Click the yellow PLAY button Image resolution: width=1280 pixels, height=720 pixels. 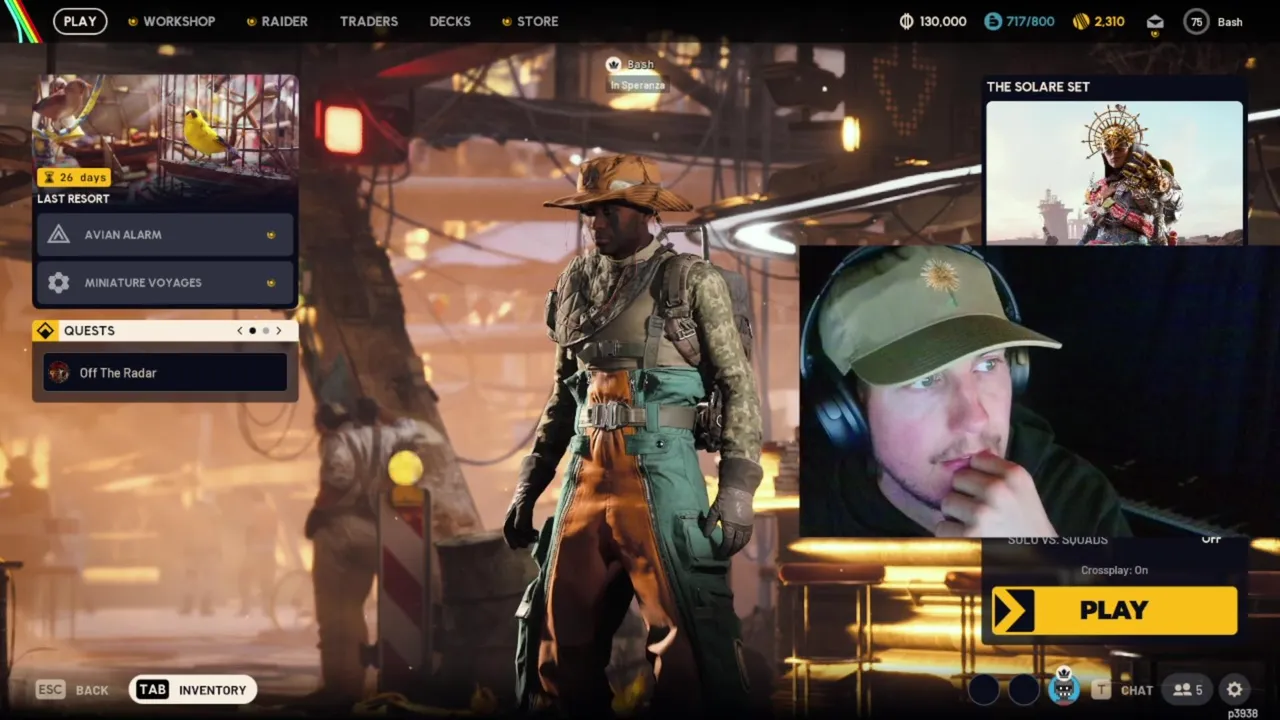pos(1114,610)
